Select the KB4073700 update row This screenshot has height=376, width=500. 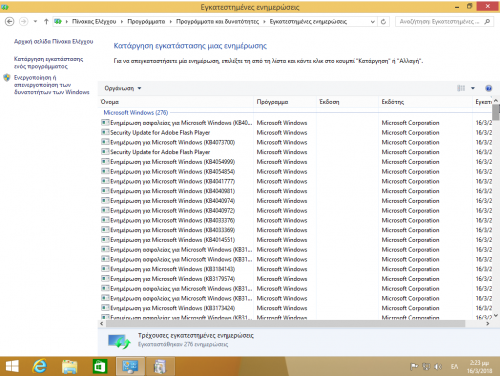click(x=296, y=142)
